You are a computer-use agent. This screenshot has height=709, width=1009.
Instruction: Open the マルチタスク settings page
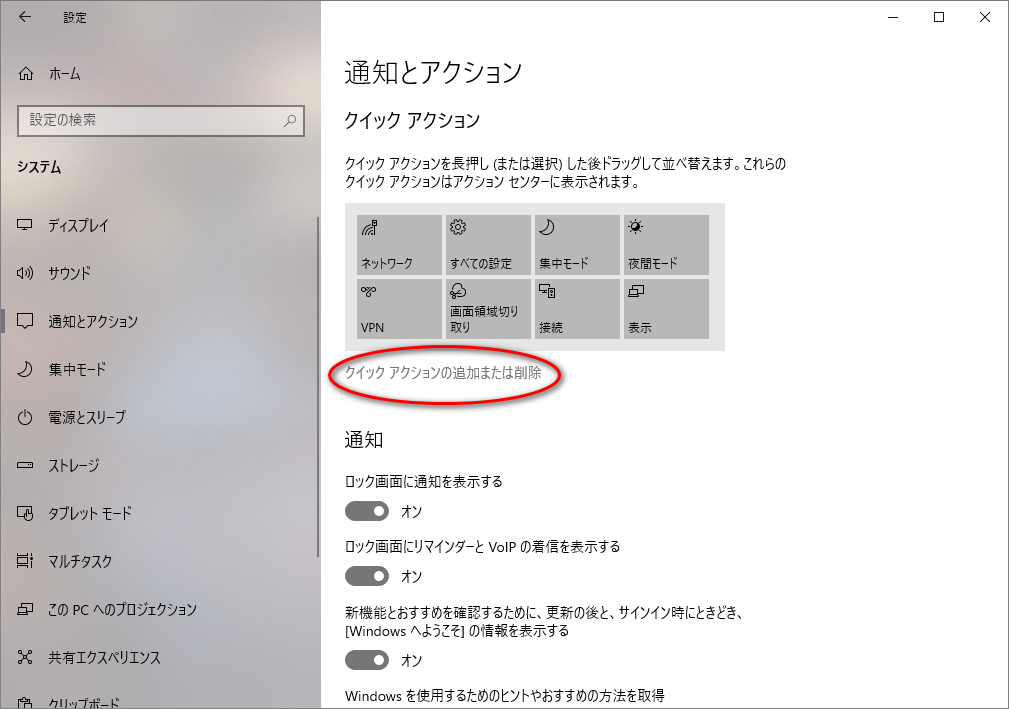point(80,561)
